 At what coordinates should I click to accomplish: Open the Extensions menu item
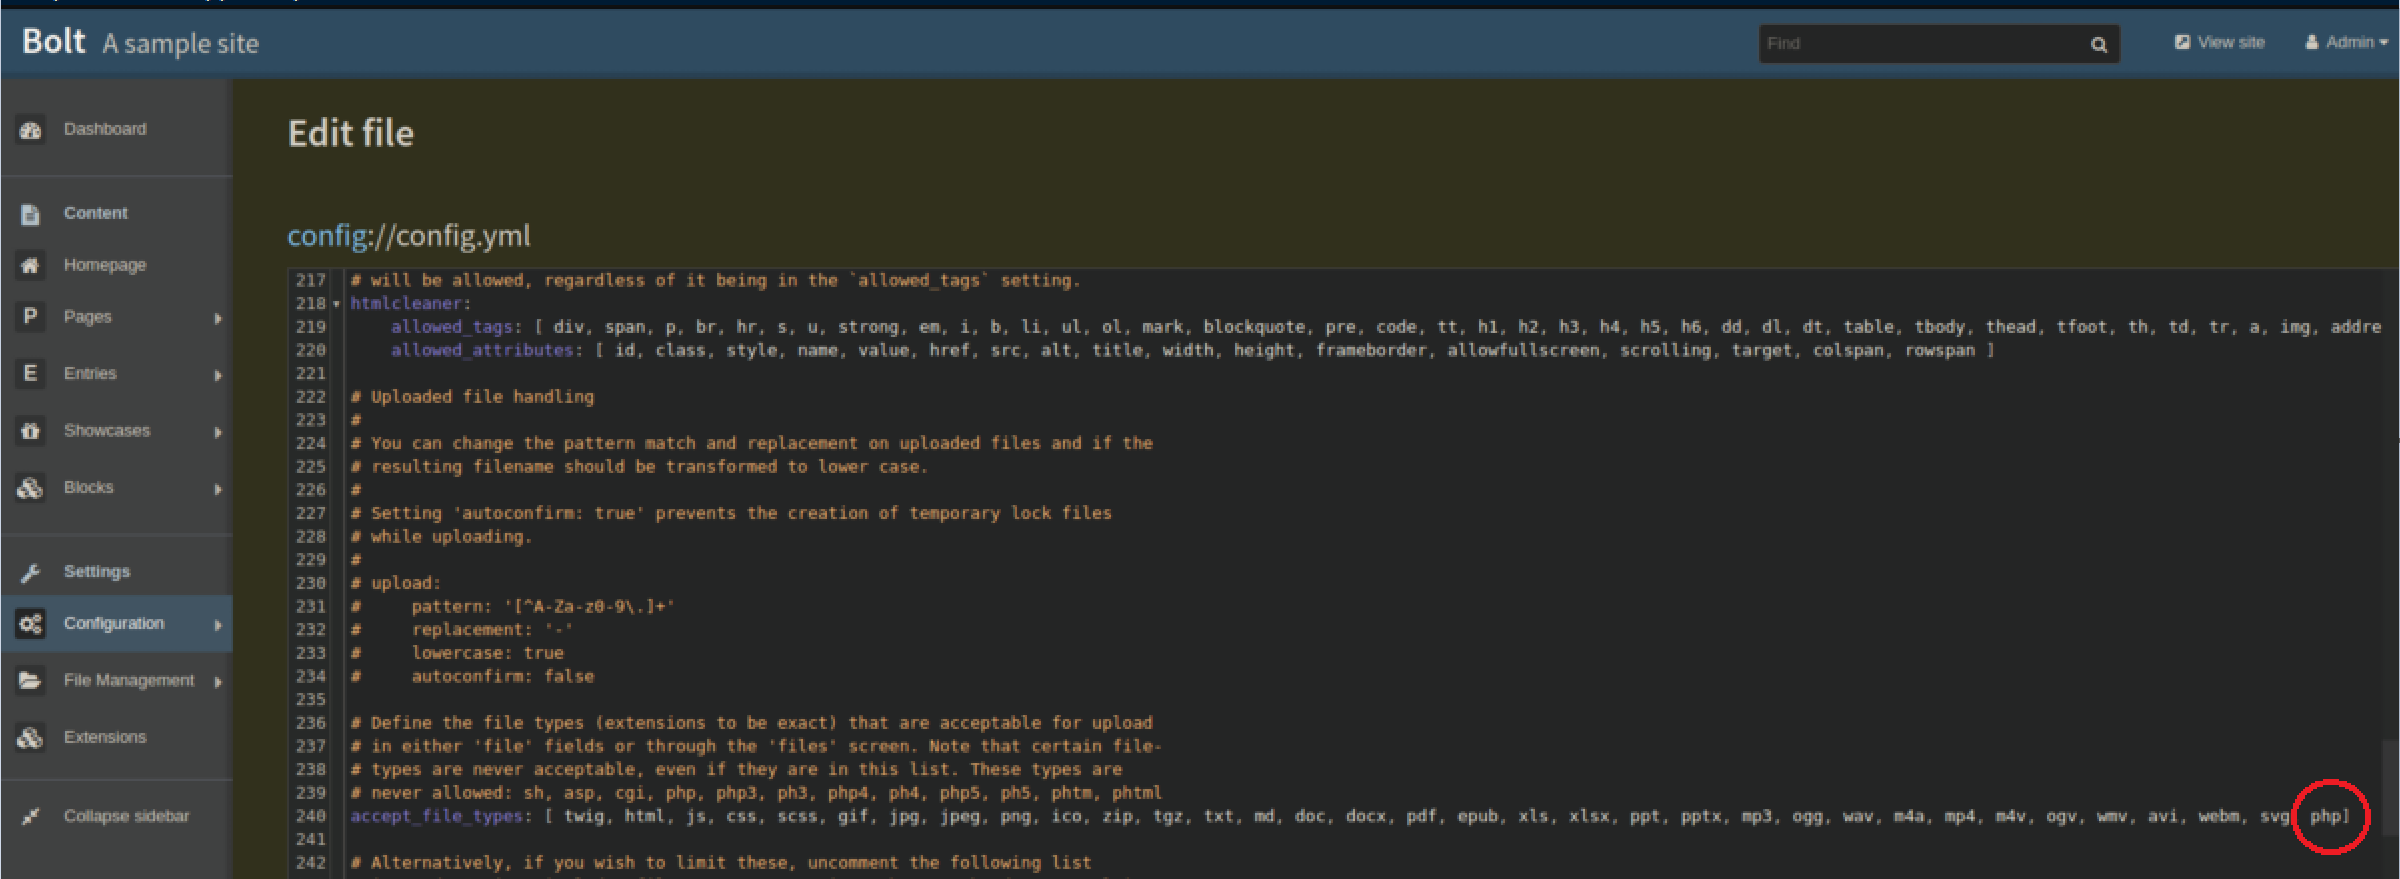point(105,738)
